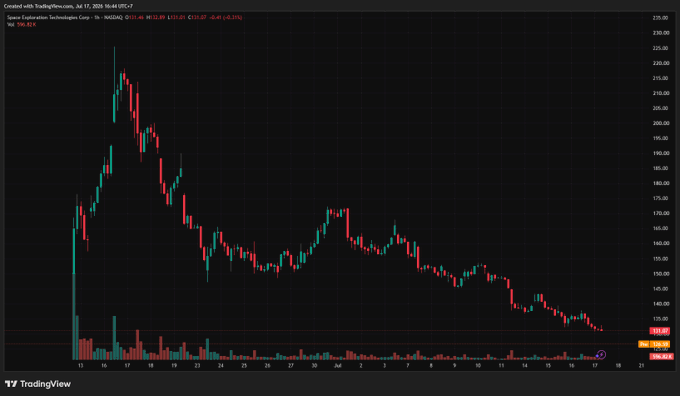Click the 195.00 price axis label
The height and width of the screenshot is (396, 680).
[x=660, y=138]
